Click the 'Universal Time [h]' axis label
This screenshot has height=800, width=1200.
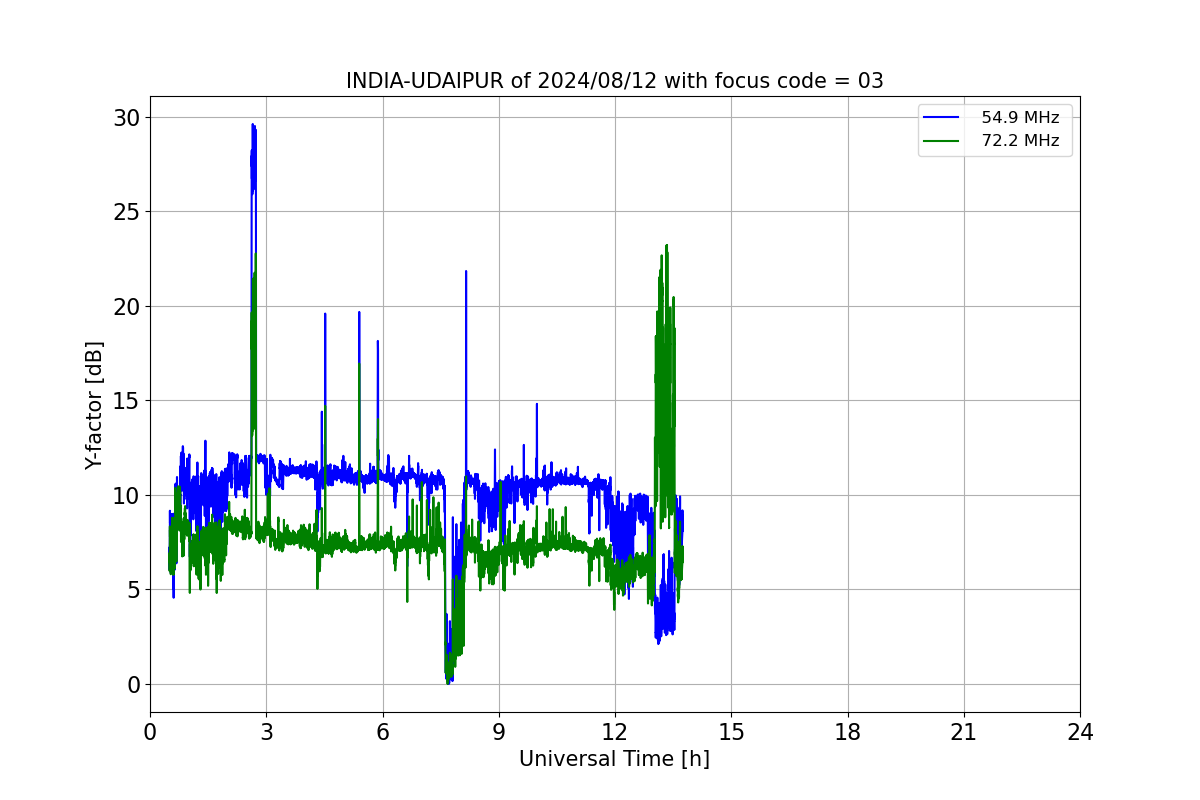pos(614,759)
